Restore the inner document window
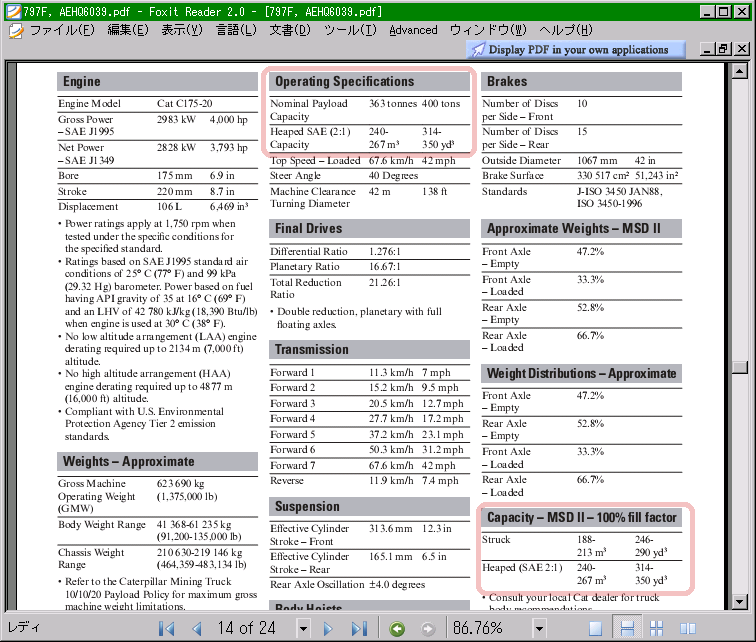 pyautogui.click(x=723, y=49)
